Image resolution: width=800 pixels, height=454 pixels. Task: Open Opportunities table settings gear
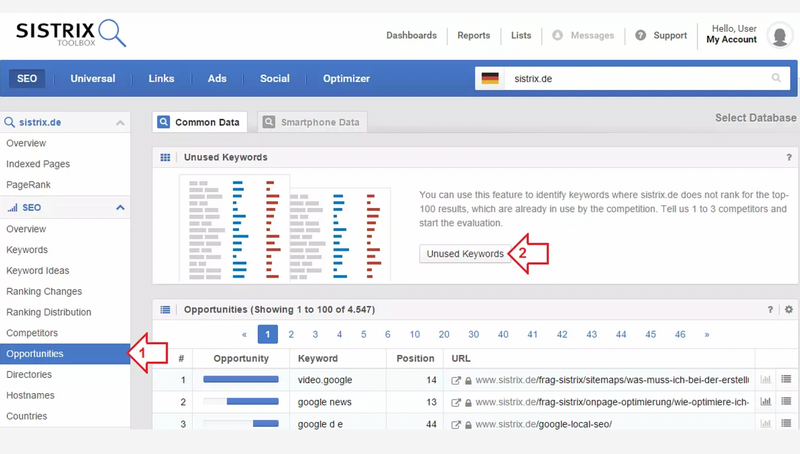click(x=789, y=310)
